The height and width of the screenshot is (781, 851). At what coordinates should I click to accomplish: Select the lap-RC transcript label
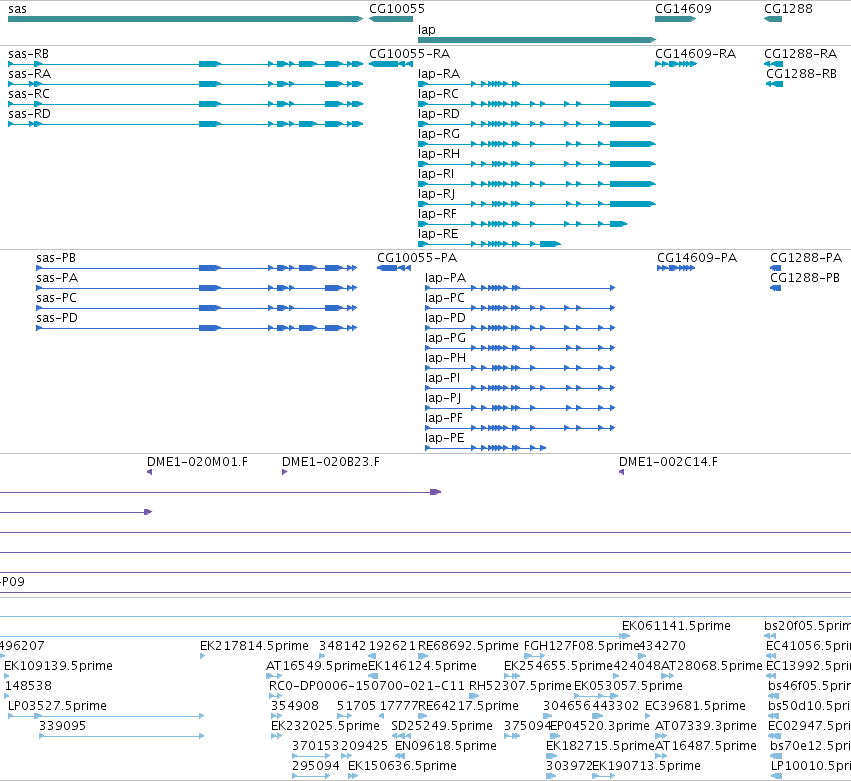pos(438,94)
